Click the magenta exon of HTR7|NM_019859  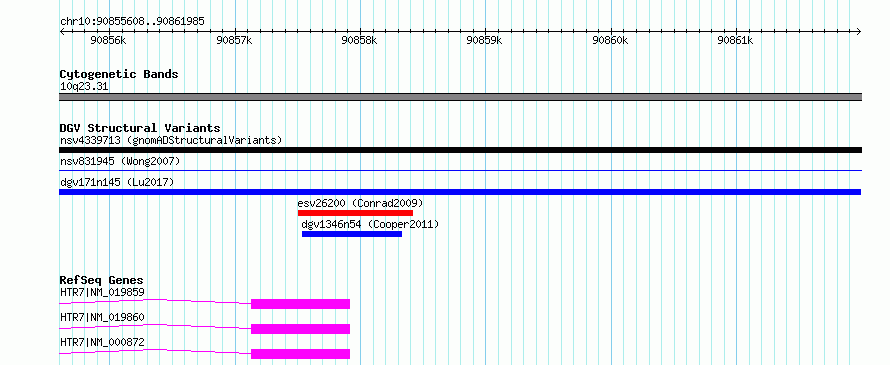coord(300,304)
